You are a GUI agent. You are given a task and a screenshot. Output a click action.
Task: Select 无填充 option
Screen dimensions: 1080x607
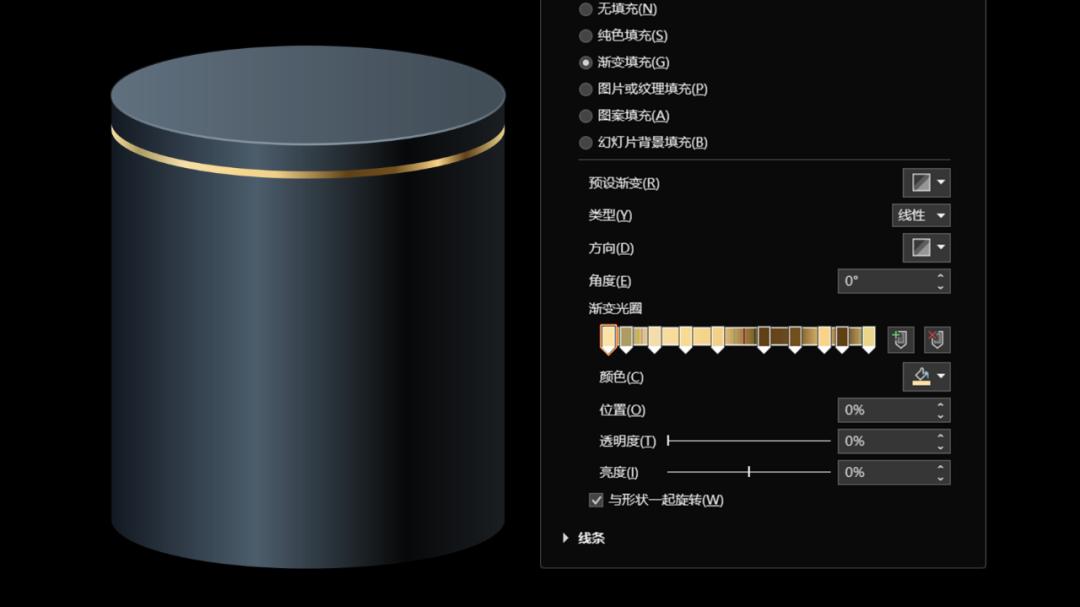click(585, 9)
